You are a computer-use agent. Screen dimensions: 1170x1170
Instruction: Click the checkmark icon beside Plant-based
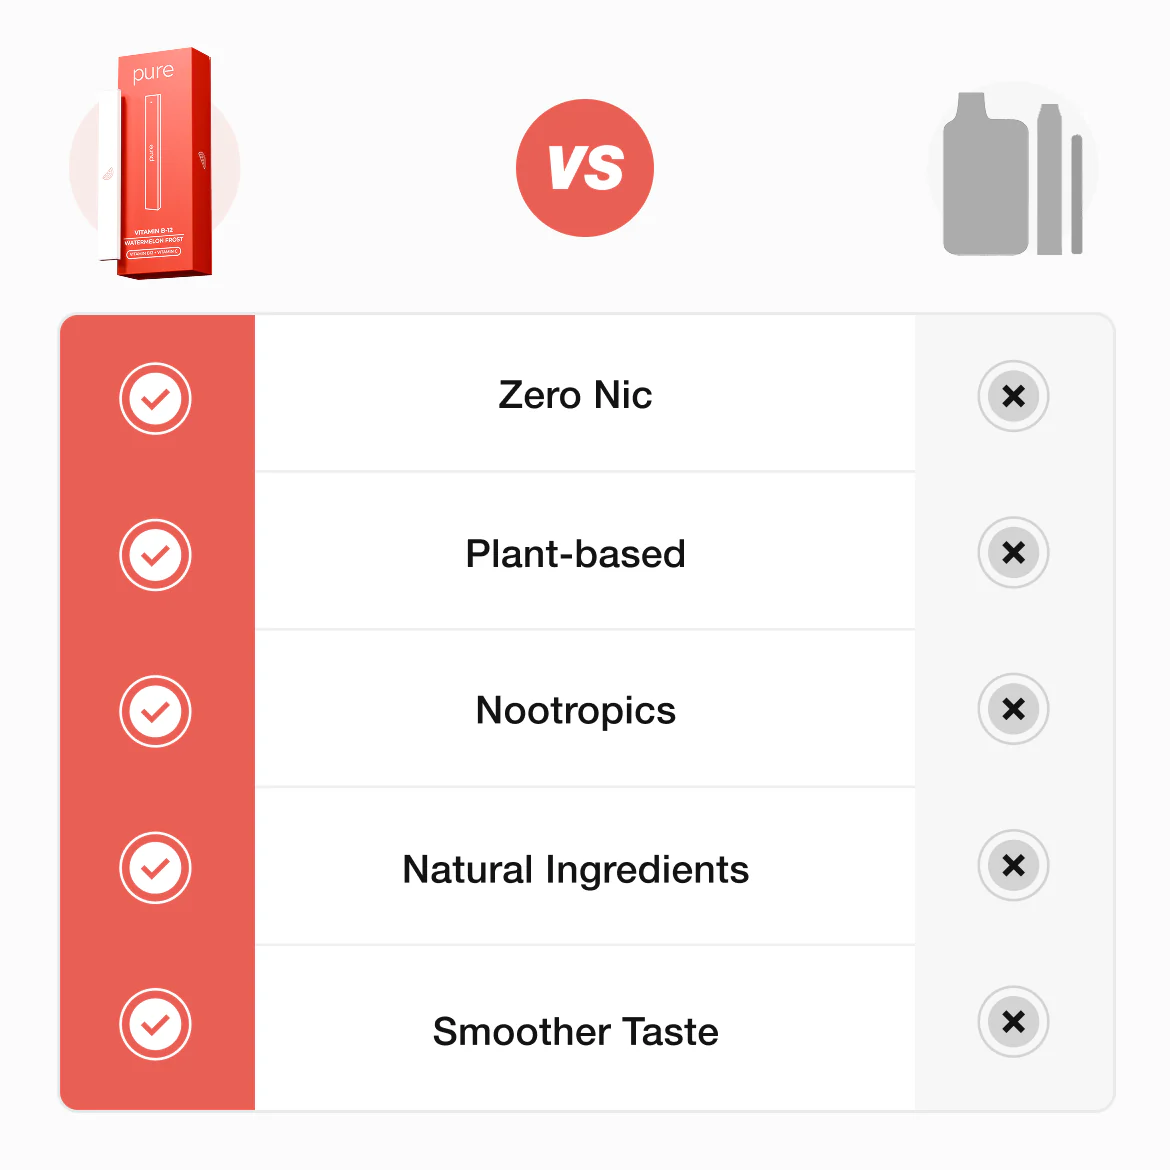155,555
